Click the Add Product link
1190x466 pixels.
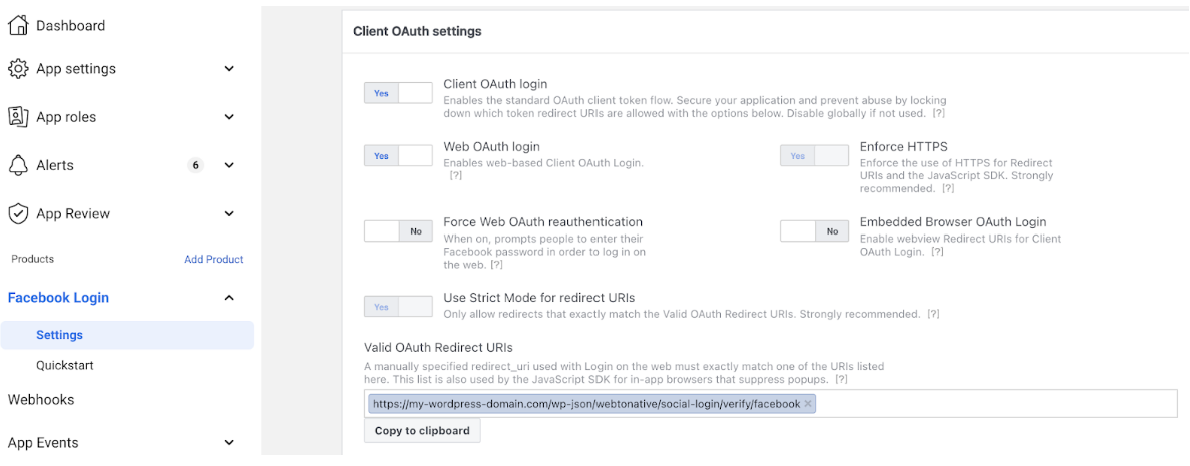click(214, 260)
